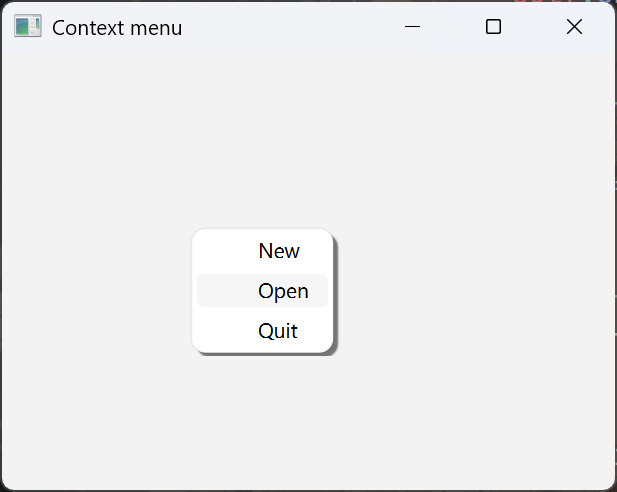Select New from the context menu
This screenshot has height=492, width=617.
coord(278,251)
